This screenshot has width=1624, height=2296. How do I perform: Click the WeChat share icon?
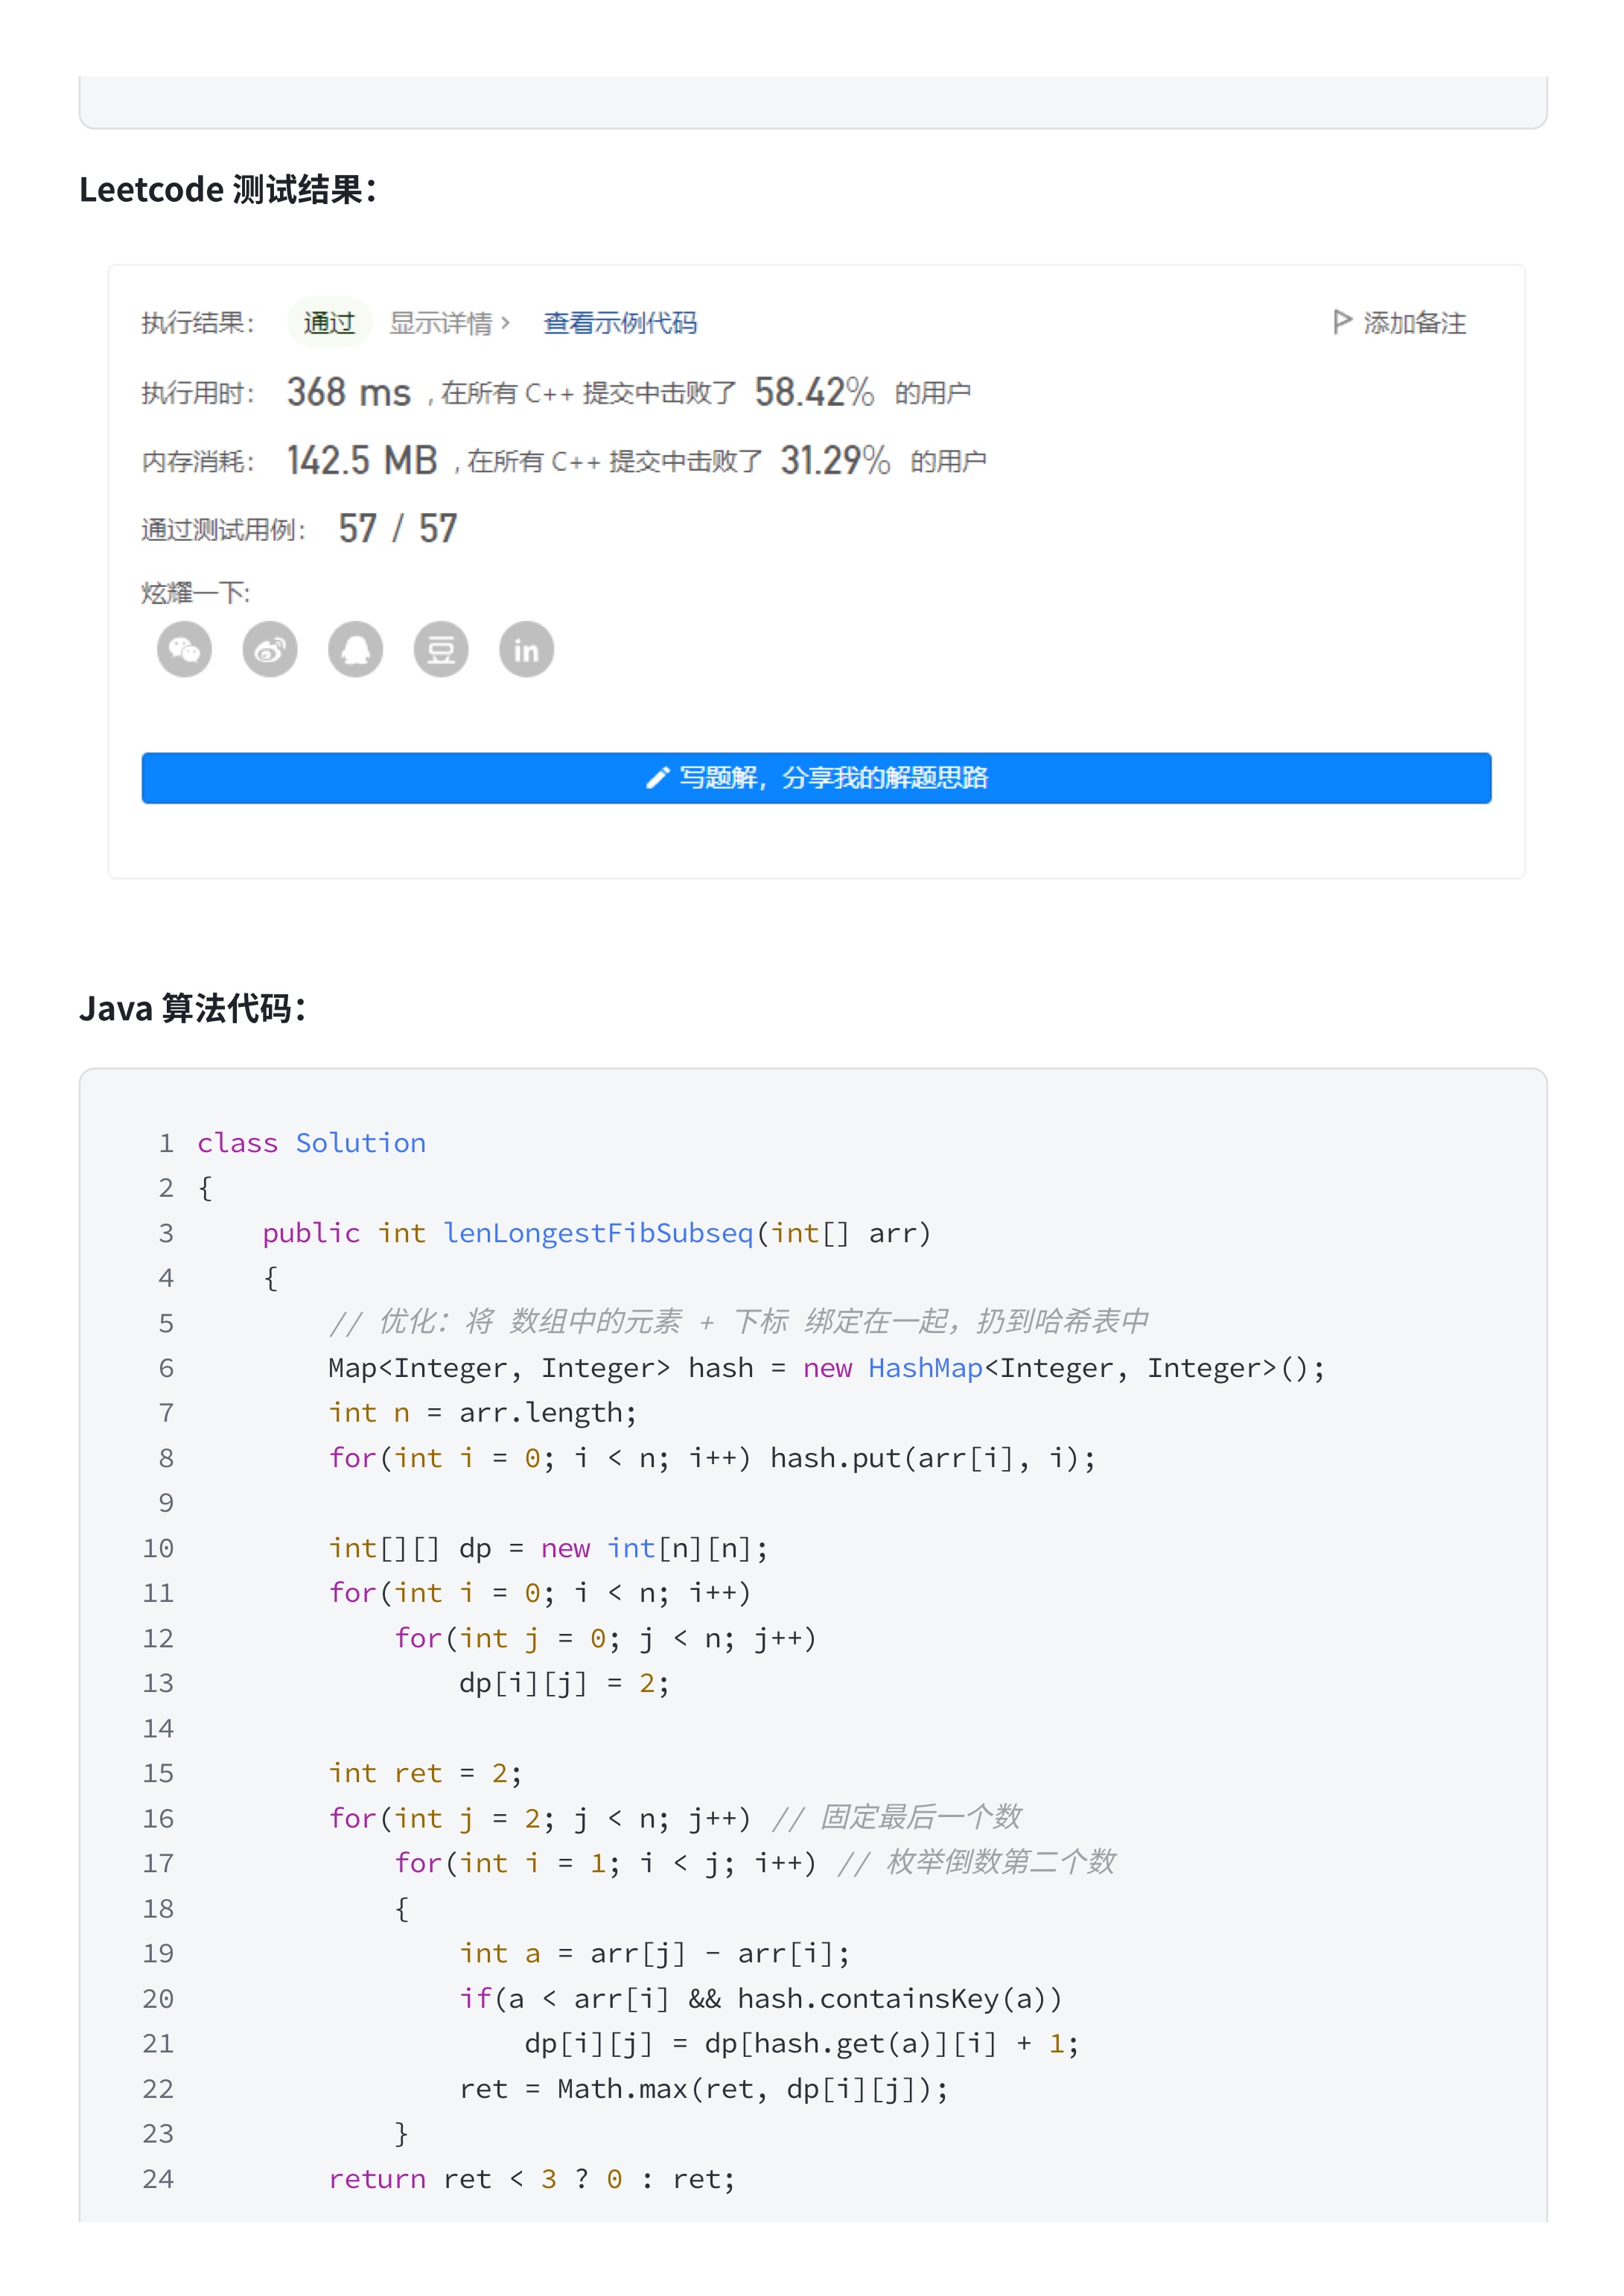pos(184,650)
